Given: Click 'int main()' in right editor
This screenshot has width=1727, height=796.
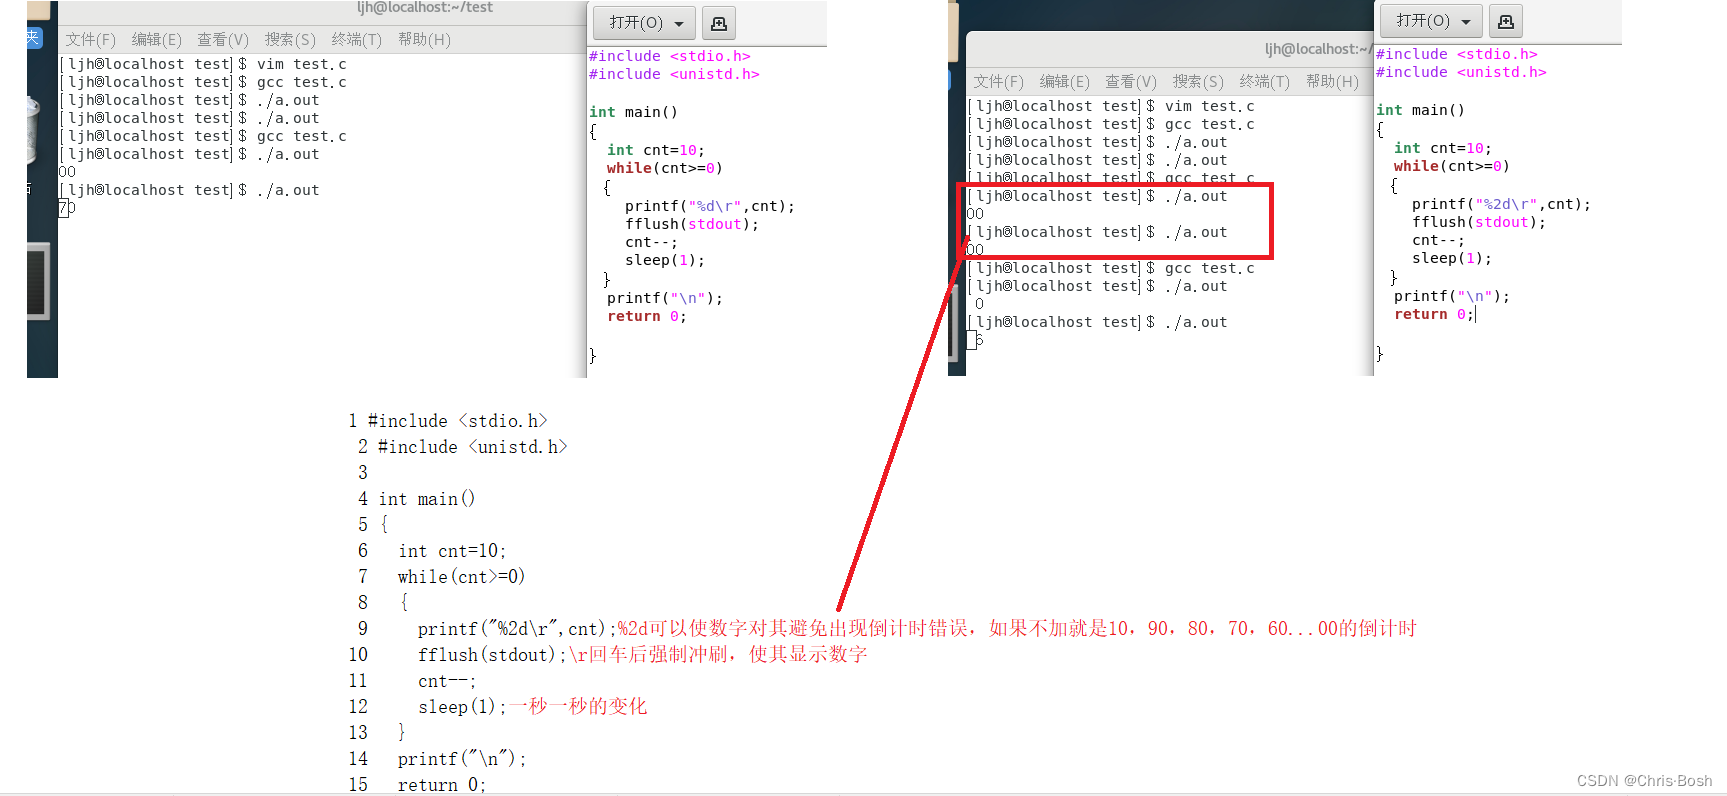Looking at the screenshot, I should (1420, 110).
